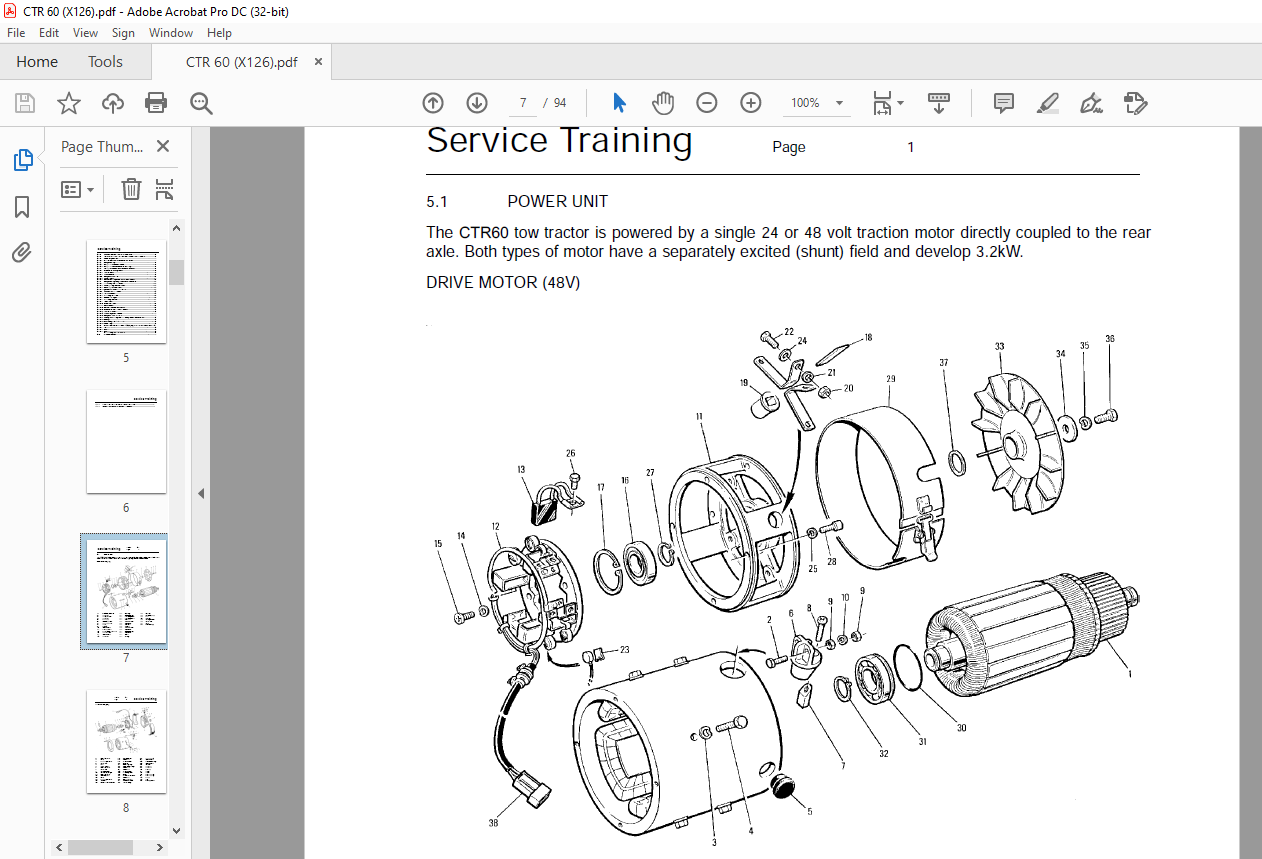The image size is (1262, 859).
Task: Go to next page arrow
Action: (x=477, y=103)
